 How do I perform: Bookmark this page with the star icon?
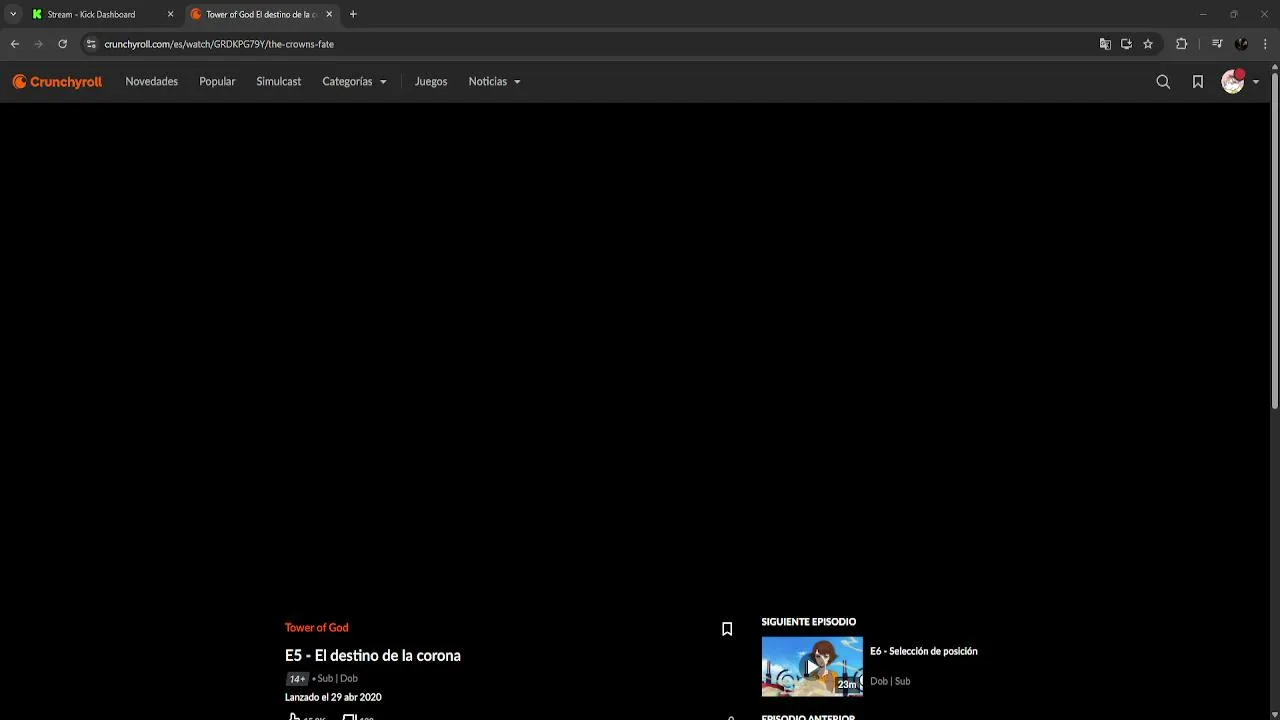1148,44
